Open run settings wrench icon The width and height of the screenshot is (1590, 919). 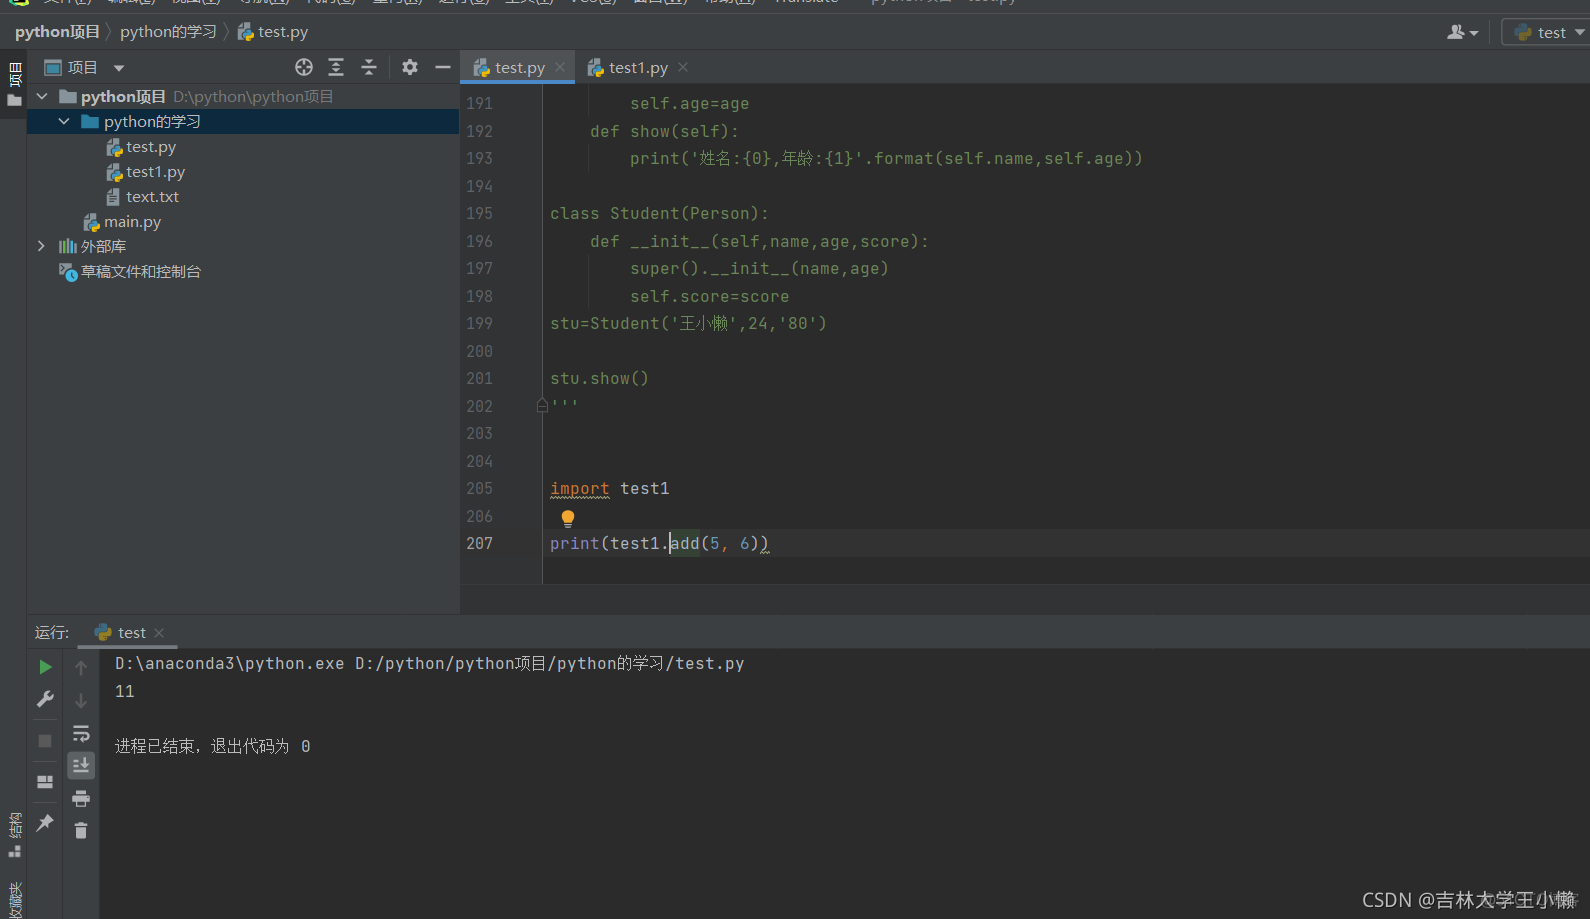tap(45, 699)
